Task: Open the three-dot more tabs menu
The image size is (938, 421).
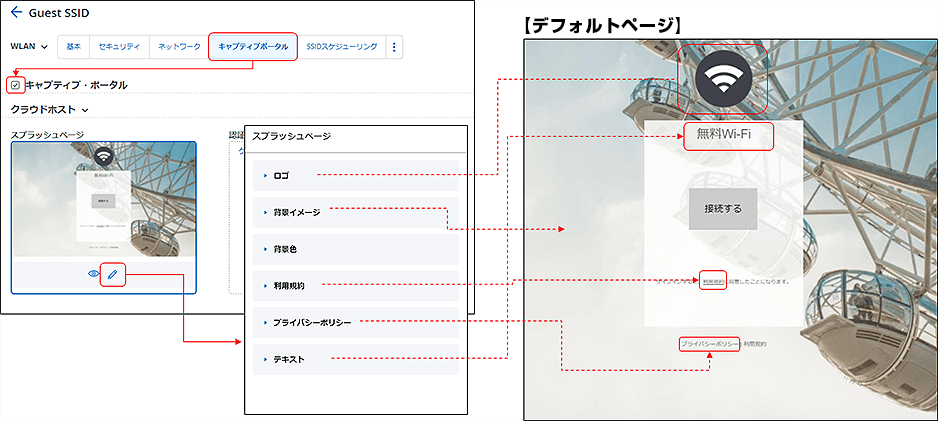Action: click(394, 47)
